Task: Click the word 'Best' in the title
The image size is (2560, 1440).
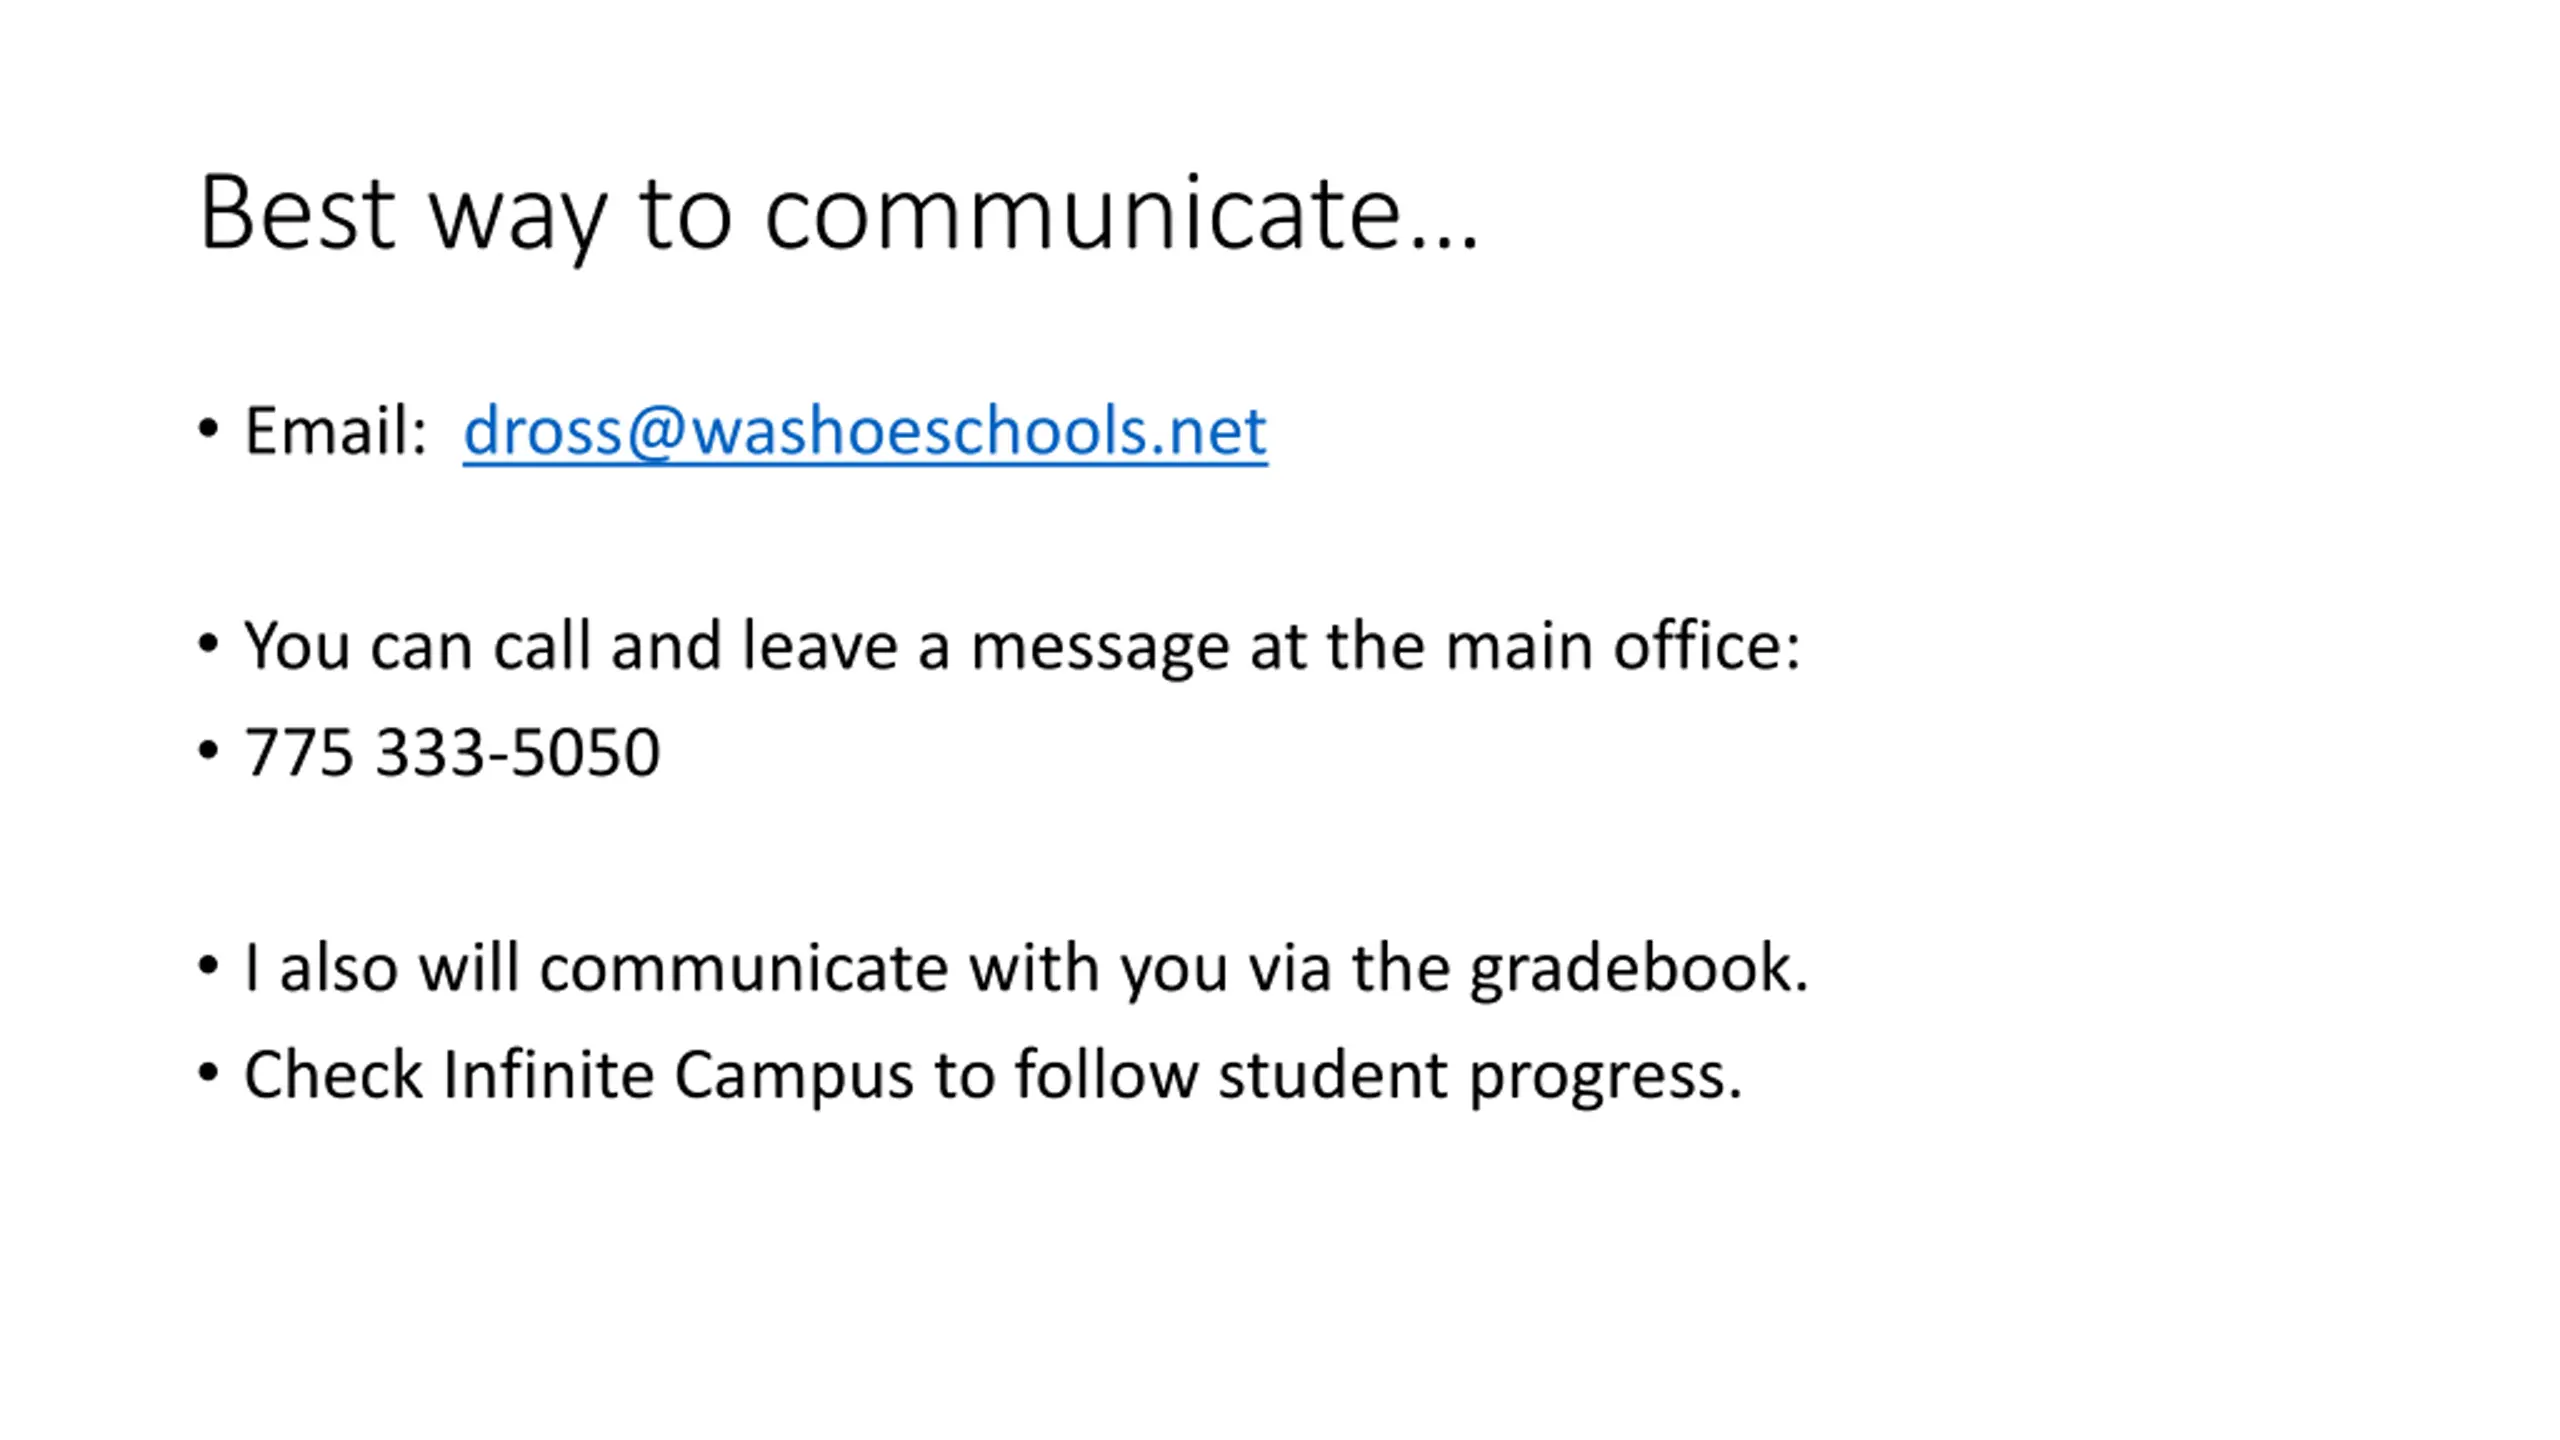Action: click(297, 213)
